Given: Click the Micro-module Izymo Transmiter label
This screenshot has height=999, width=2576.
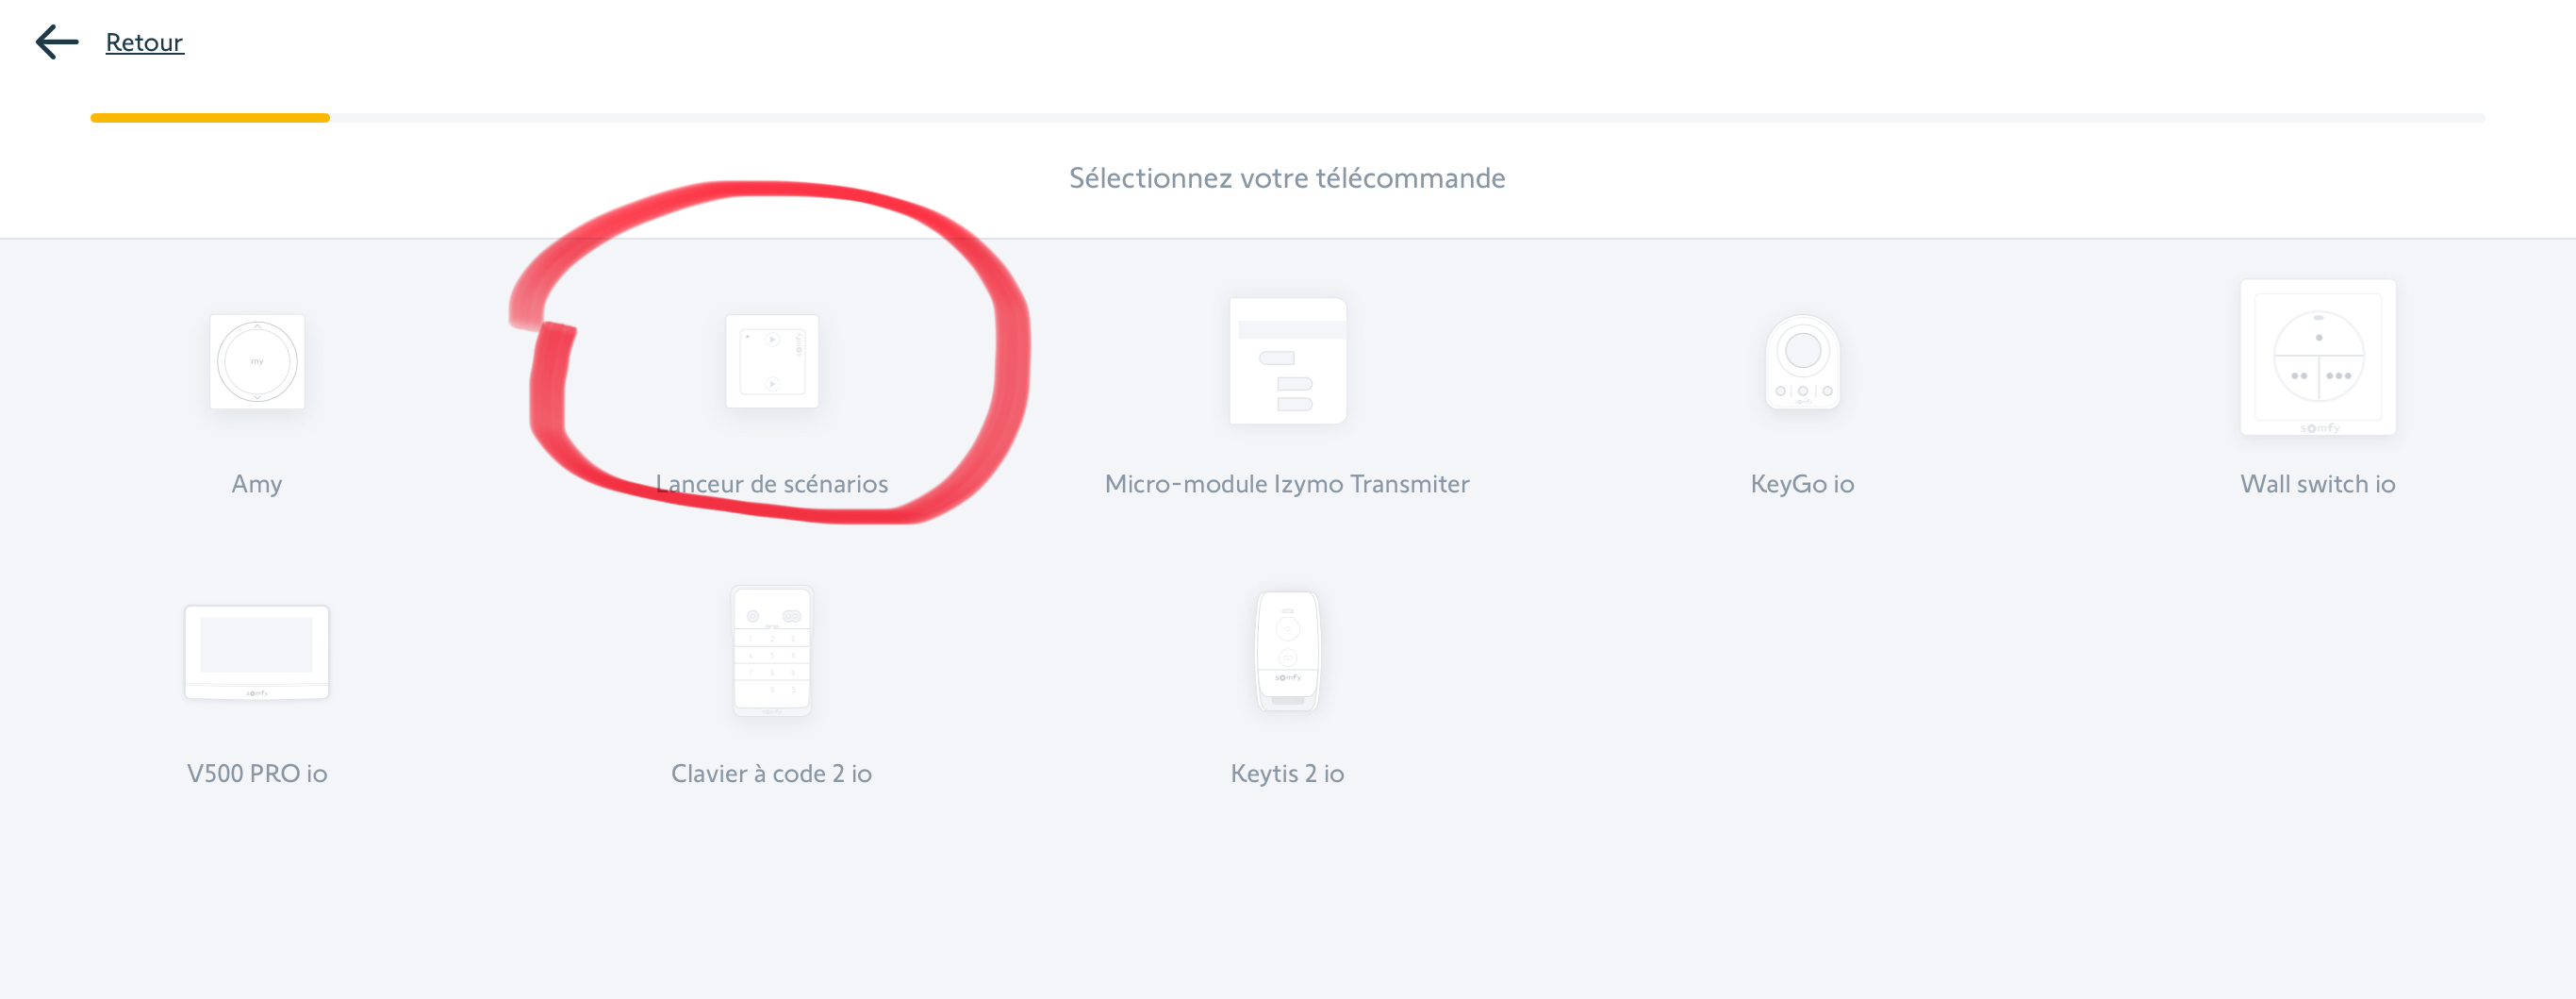Looking at the screenshot, I should [1288, 484].
